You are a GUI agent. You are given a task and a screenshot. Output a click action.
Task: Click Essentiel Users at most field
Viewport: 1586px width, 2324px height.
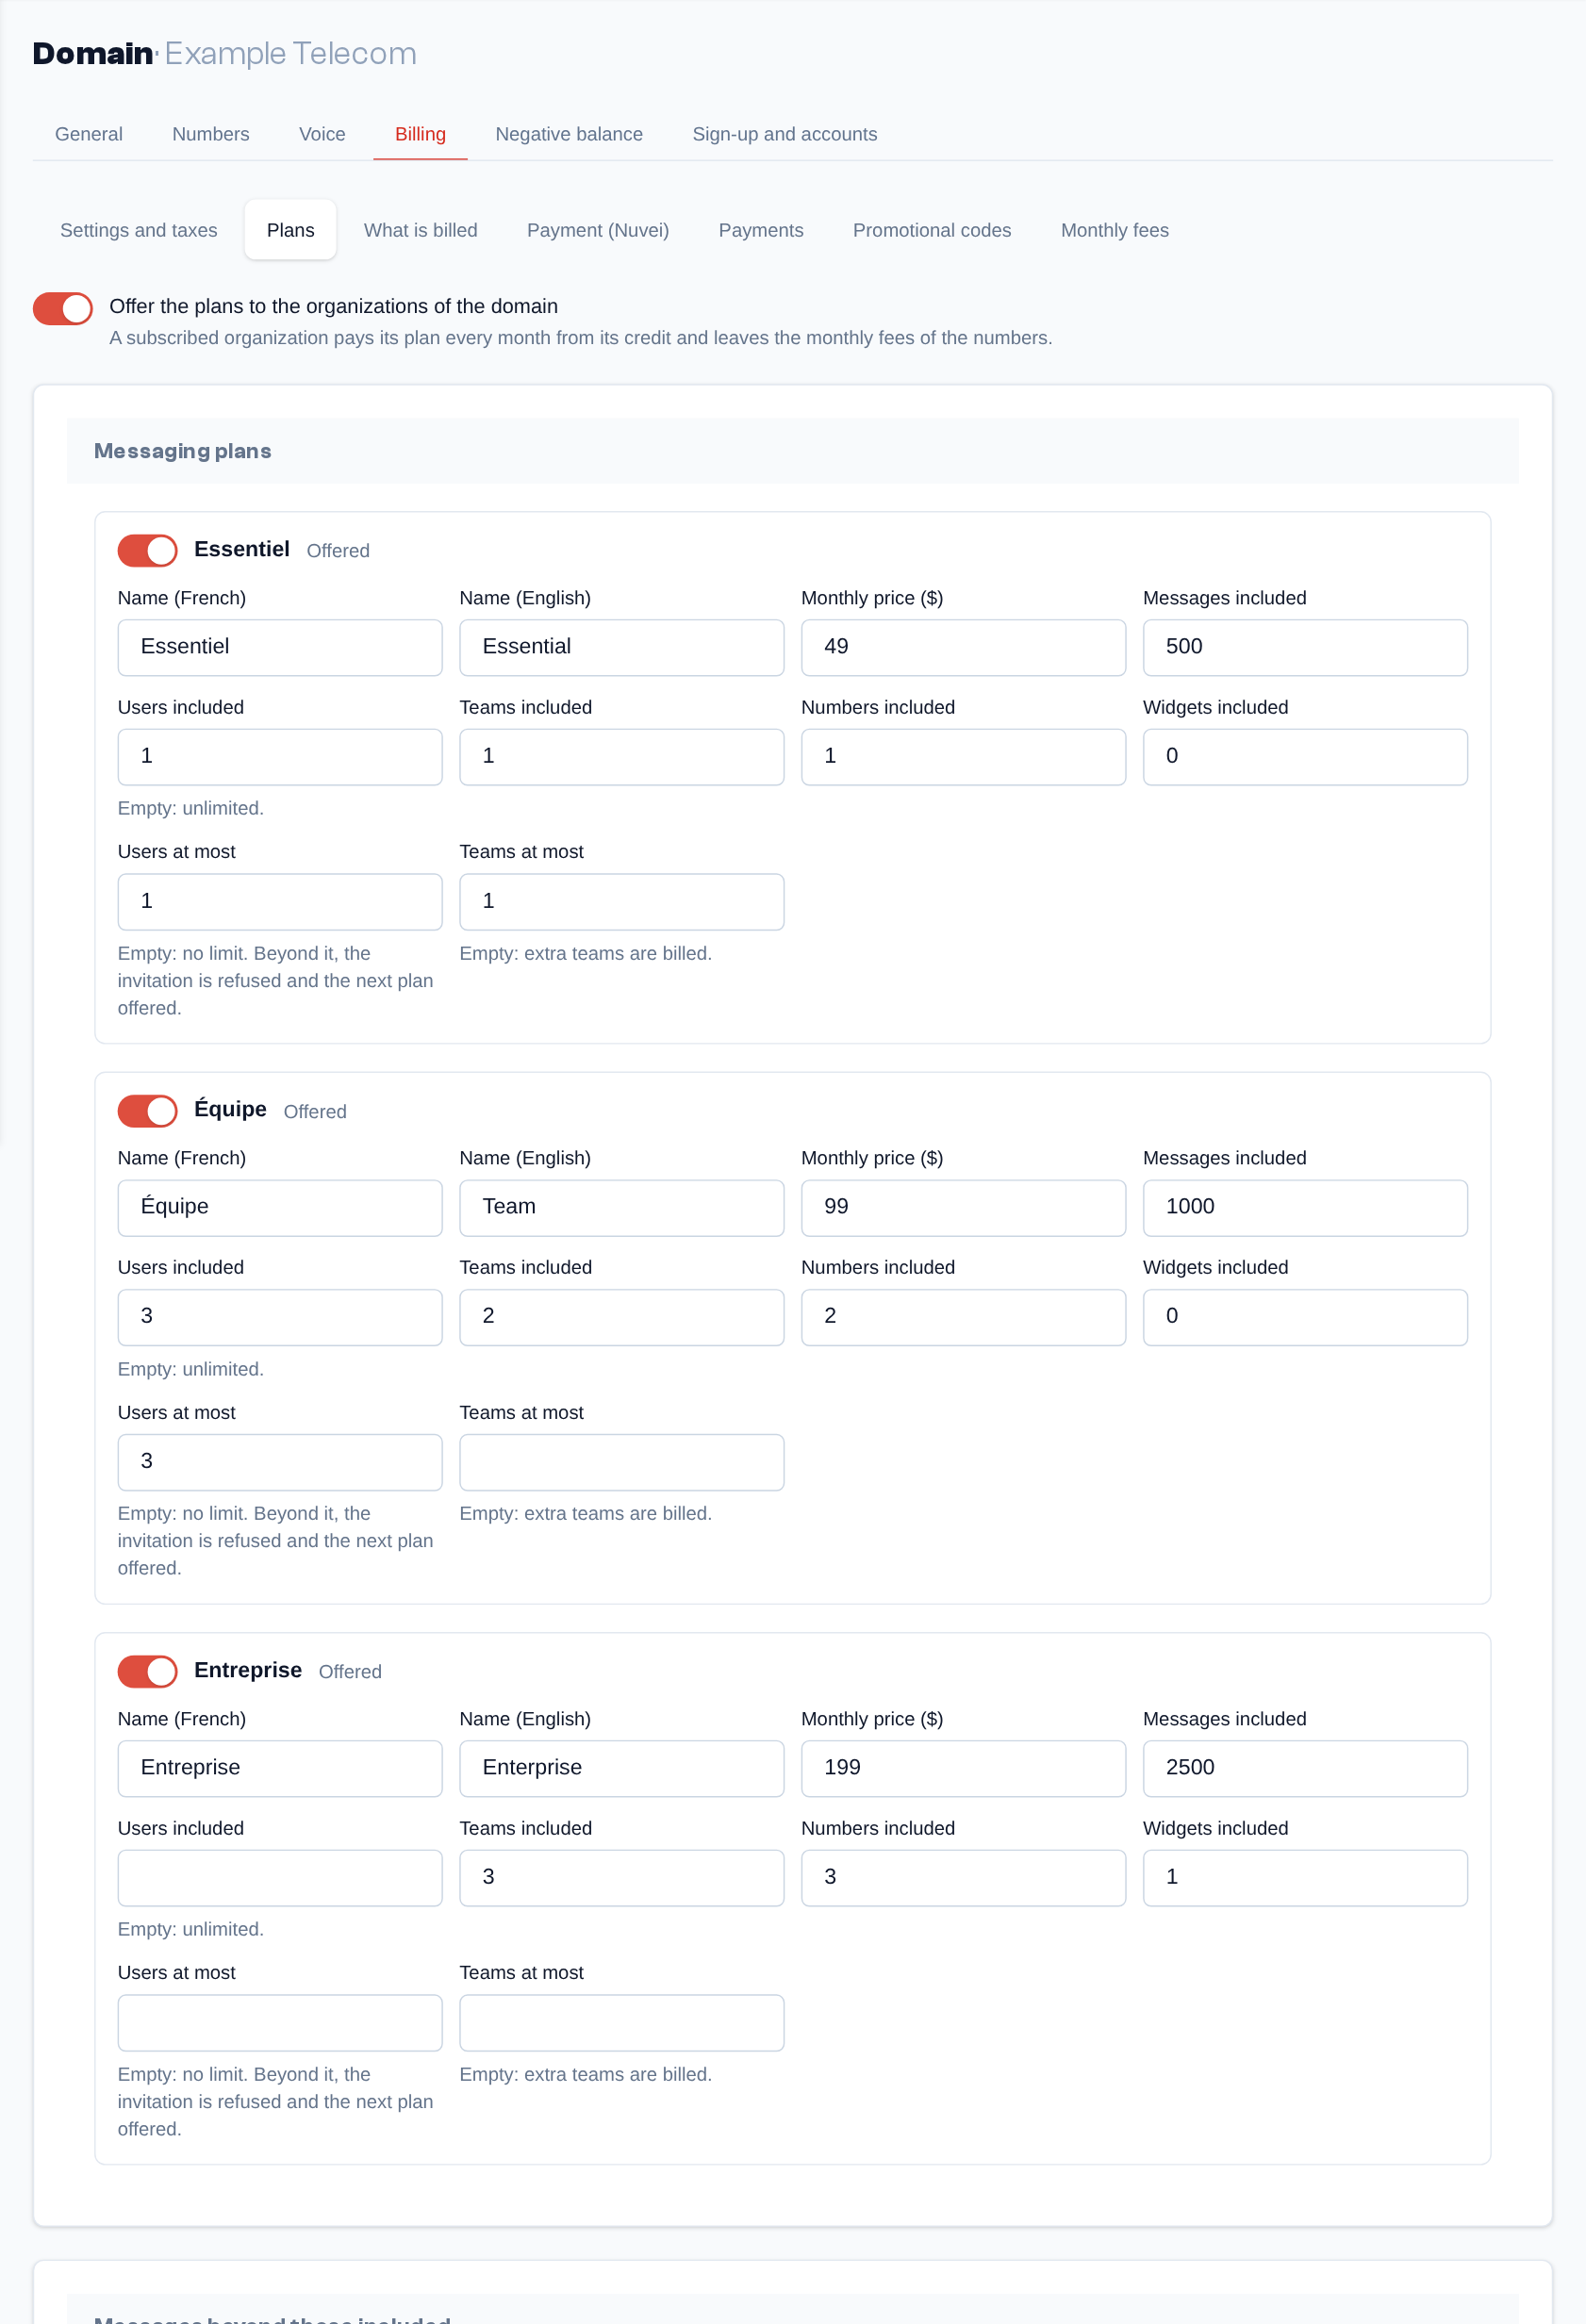coord(280,901)
